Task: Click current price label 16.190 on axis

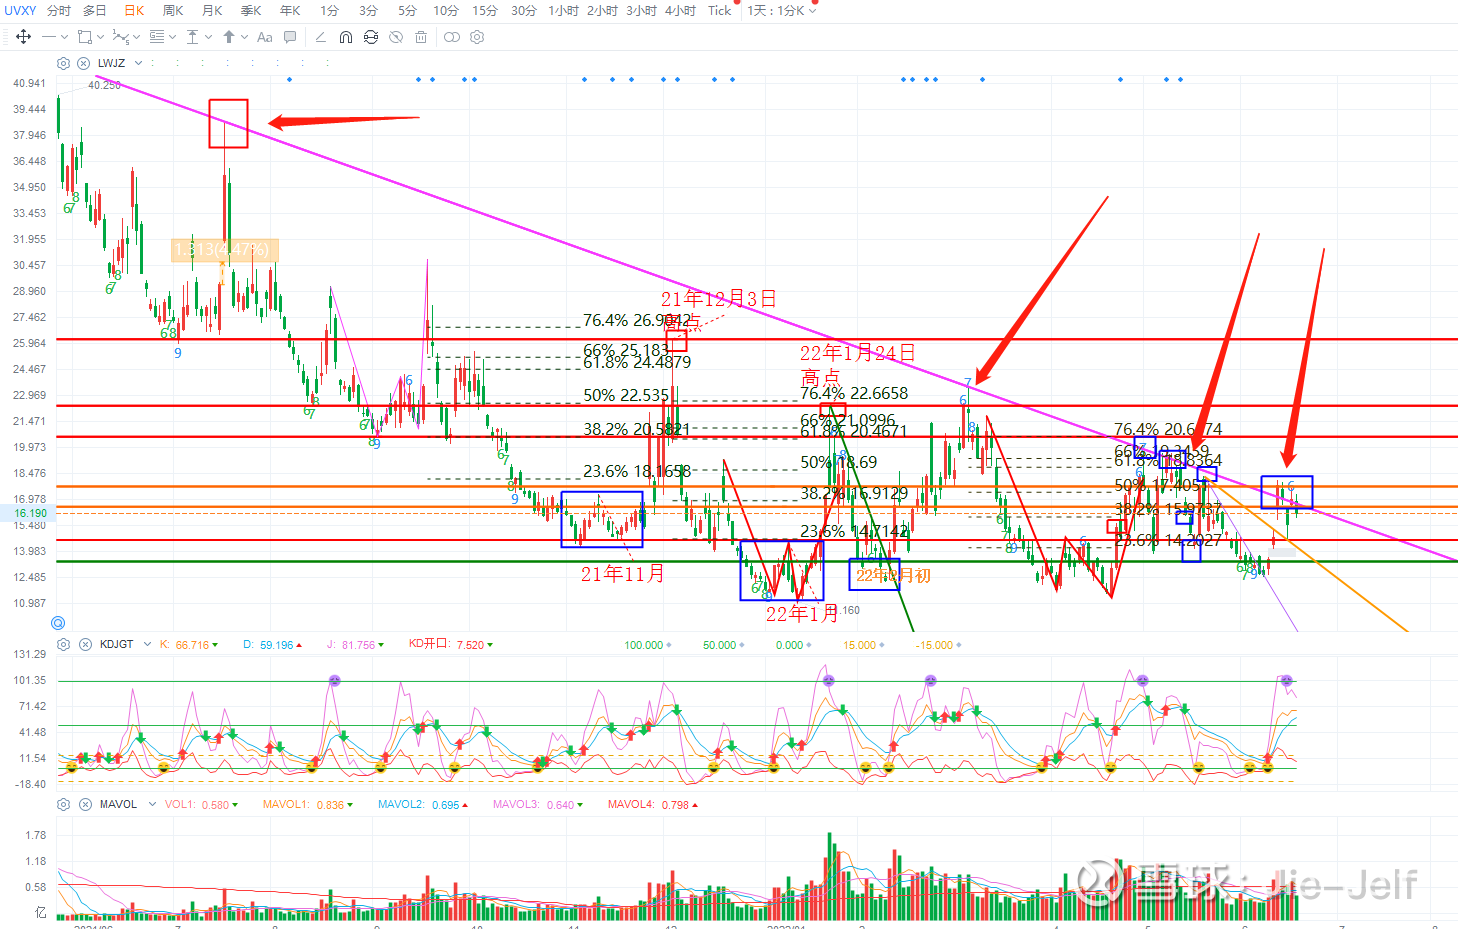Action: pyautogui.click(x=29, y=513)
